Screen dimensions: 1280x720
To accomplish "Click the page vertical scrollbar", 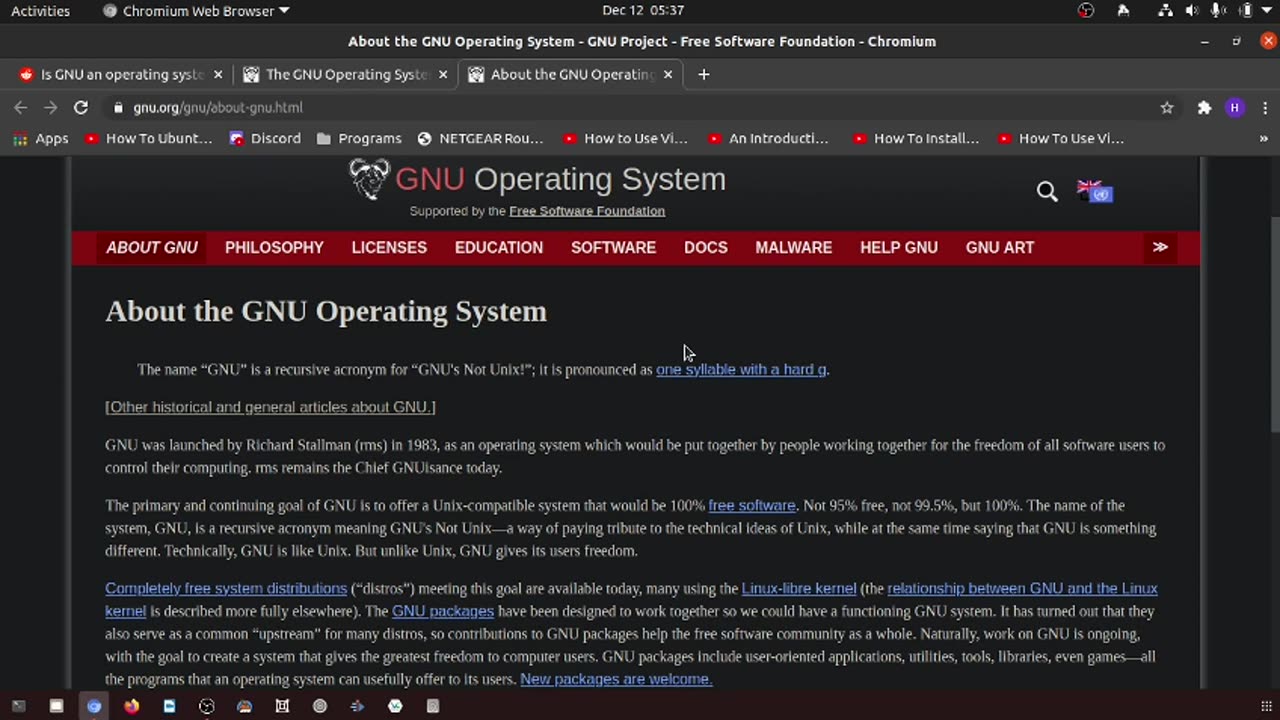I will coord(1274,325).
